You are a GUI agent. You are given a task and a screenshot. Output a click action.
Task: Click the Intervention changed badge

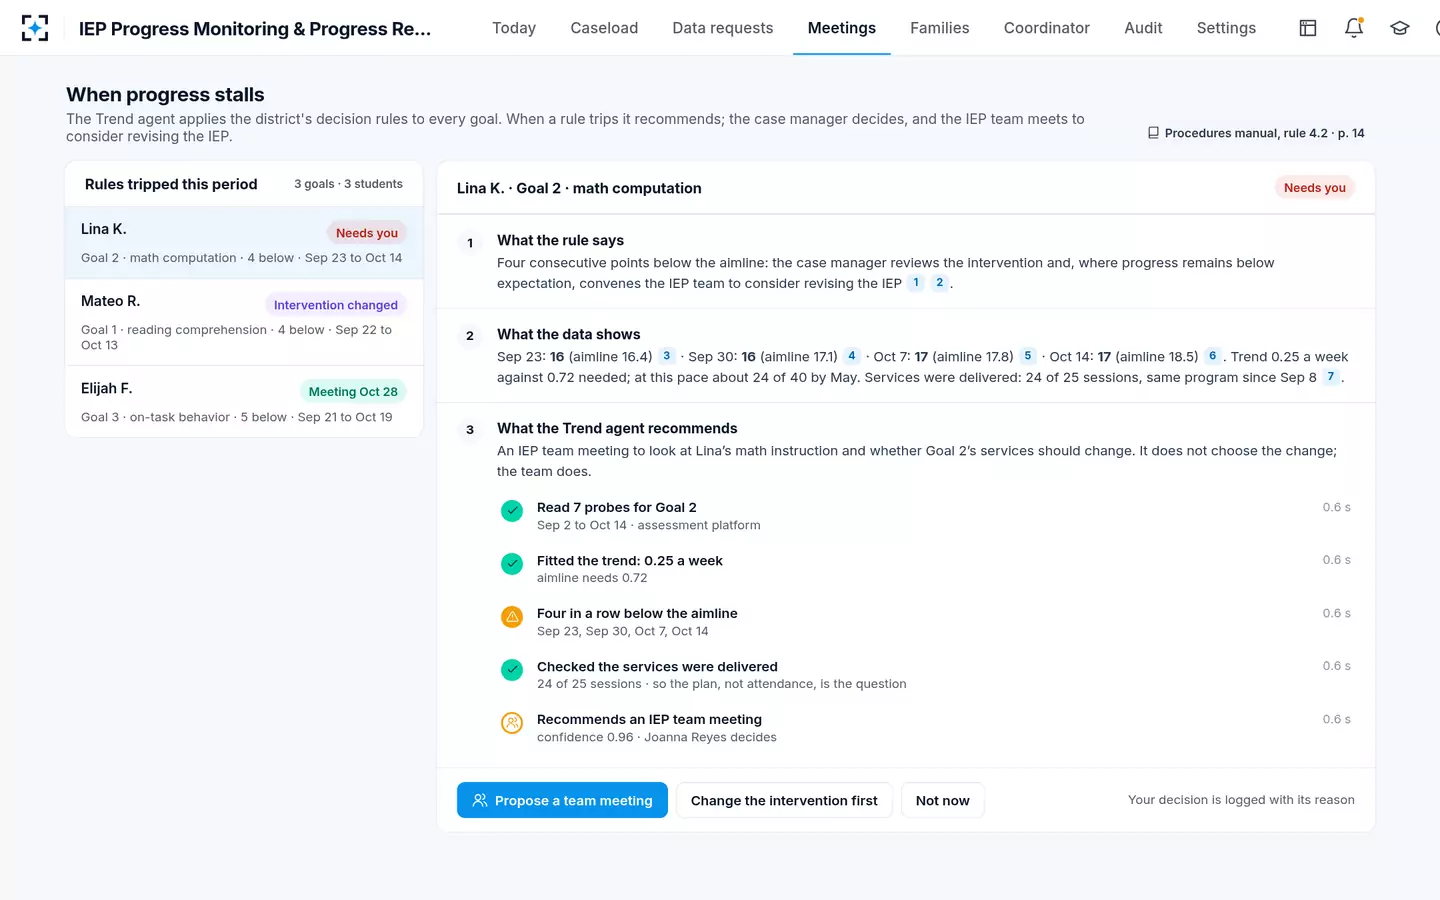click(x=336, y=305)
